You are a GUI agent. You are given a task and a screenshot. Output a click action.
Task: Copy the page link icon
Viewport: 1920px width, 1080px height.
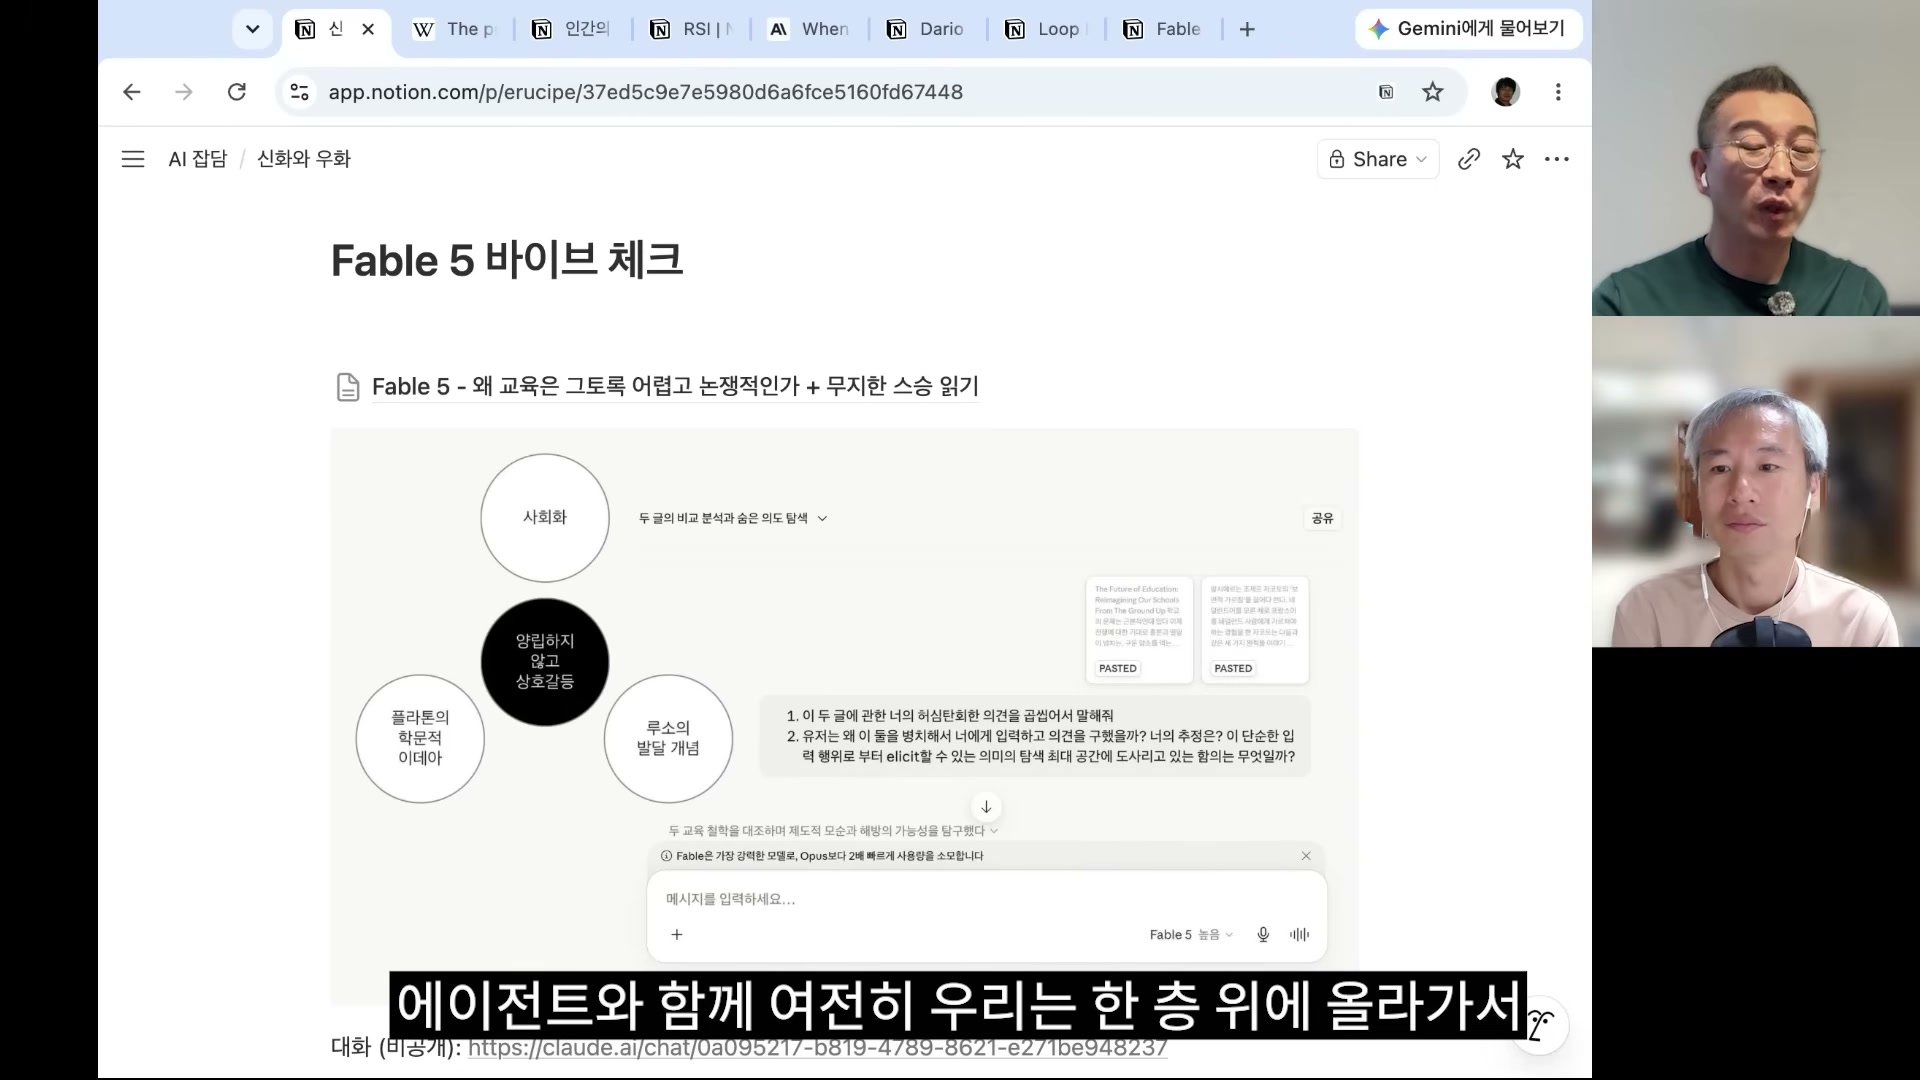click(1468, 159)
